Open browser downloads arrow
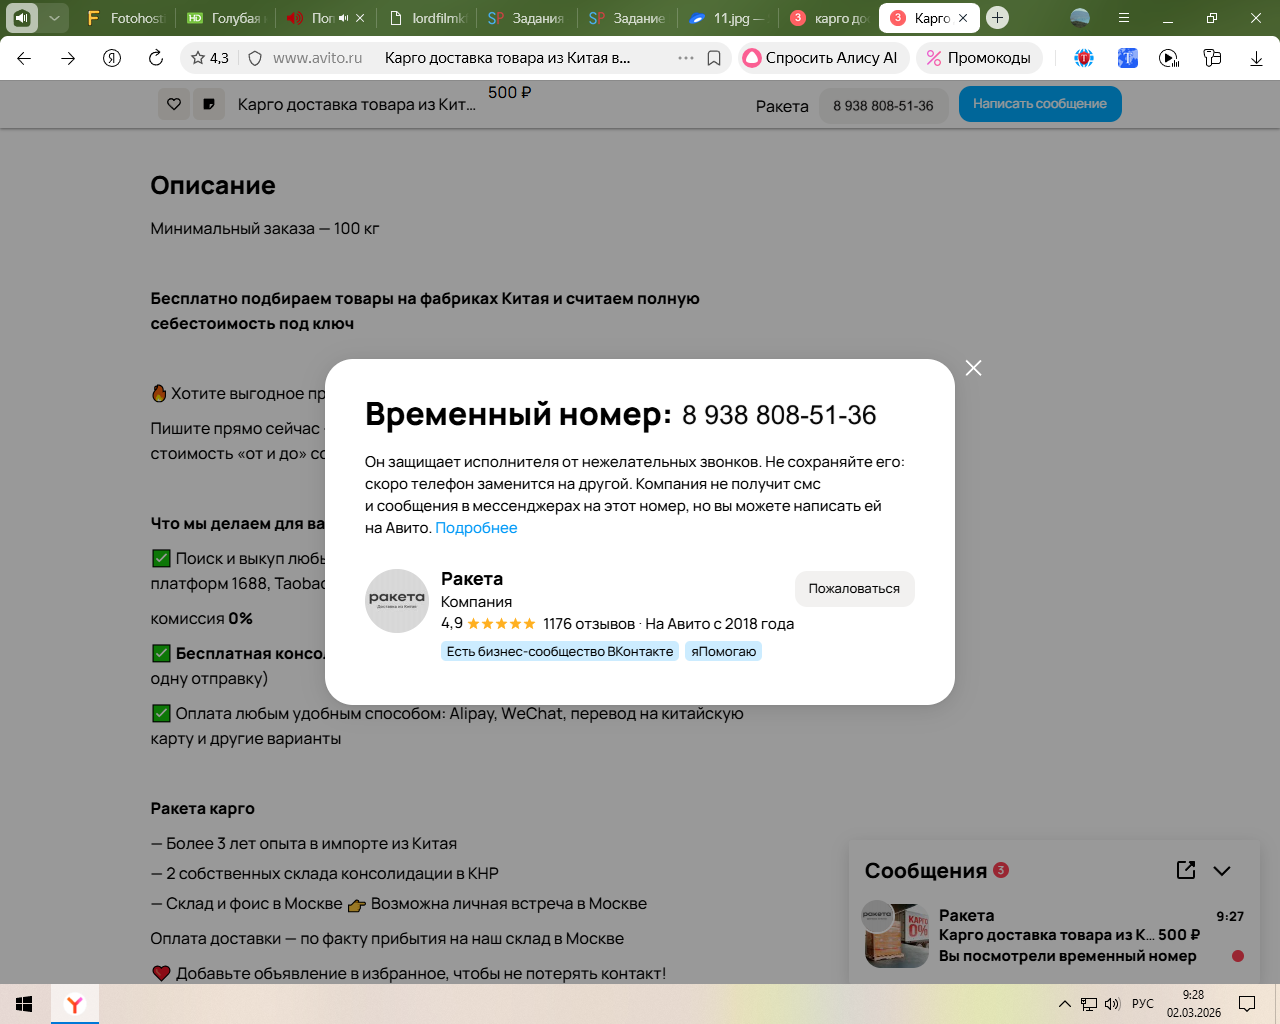This screenshot has width=1280, height=1024. (1256, 58)
